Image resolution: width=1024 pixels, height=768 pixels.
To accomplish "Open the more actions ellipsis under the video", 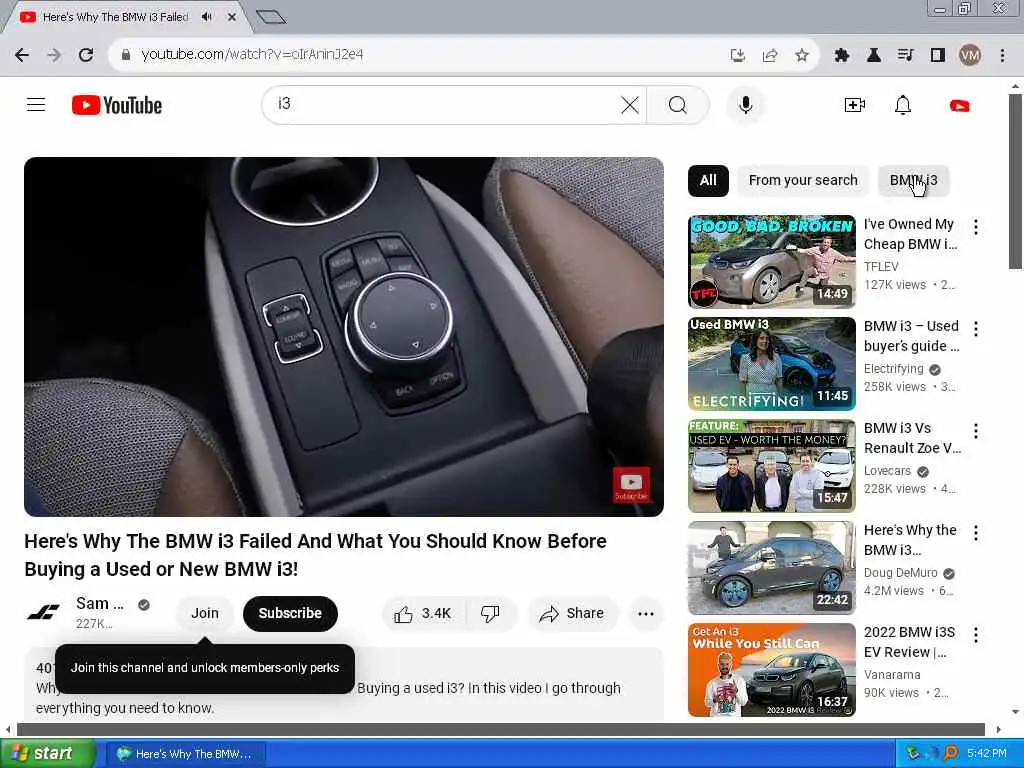I will pyautogui.click(x=646, y=613).
